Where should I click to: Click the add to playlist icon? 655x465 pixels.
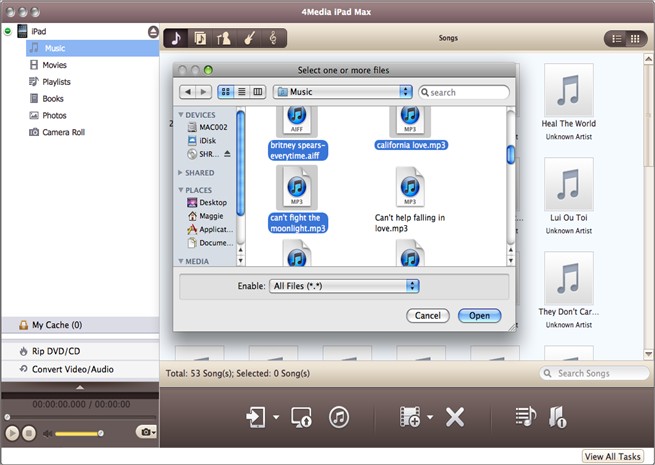point(526,417)
